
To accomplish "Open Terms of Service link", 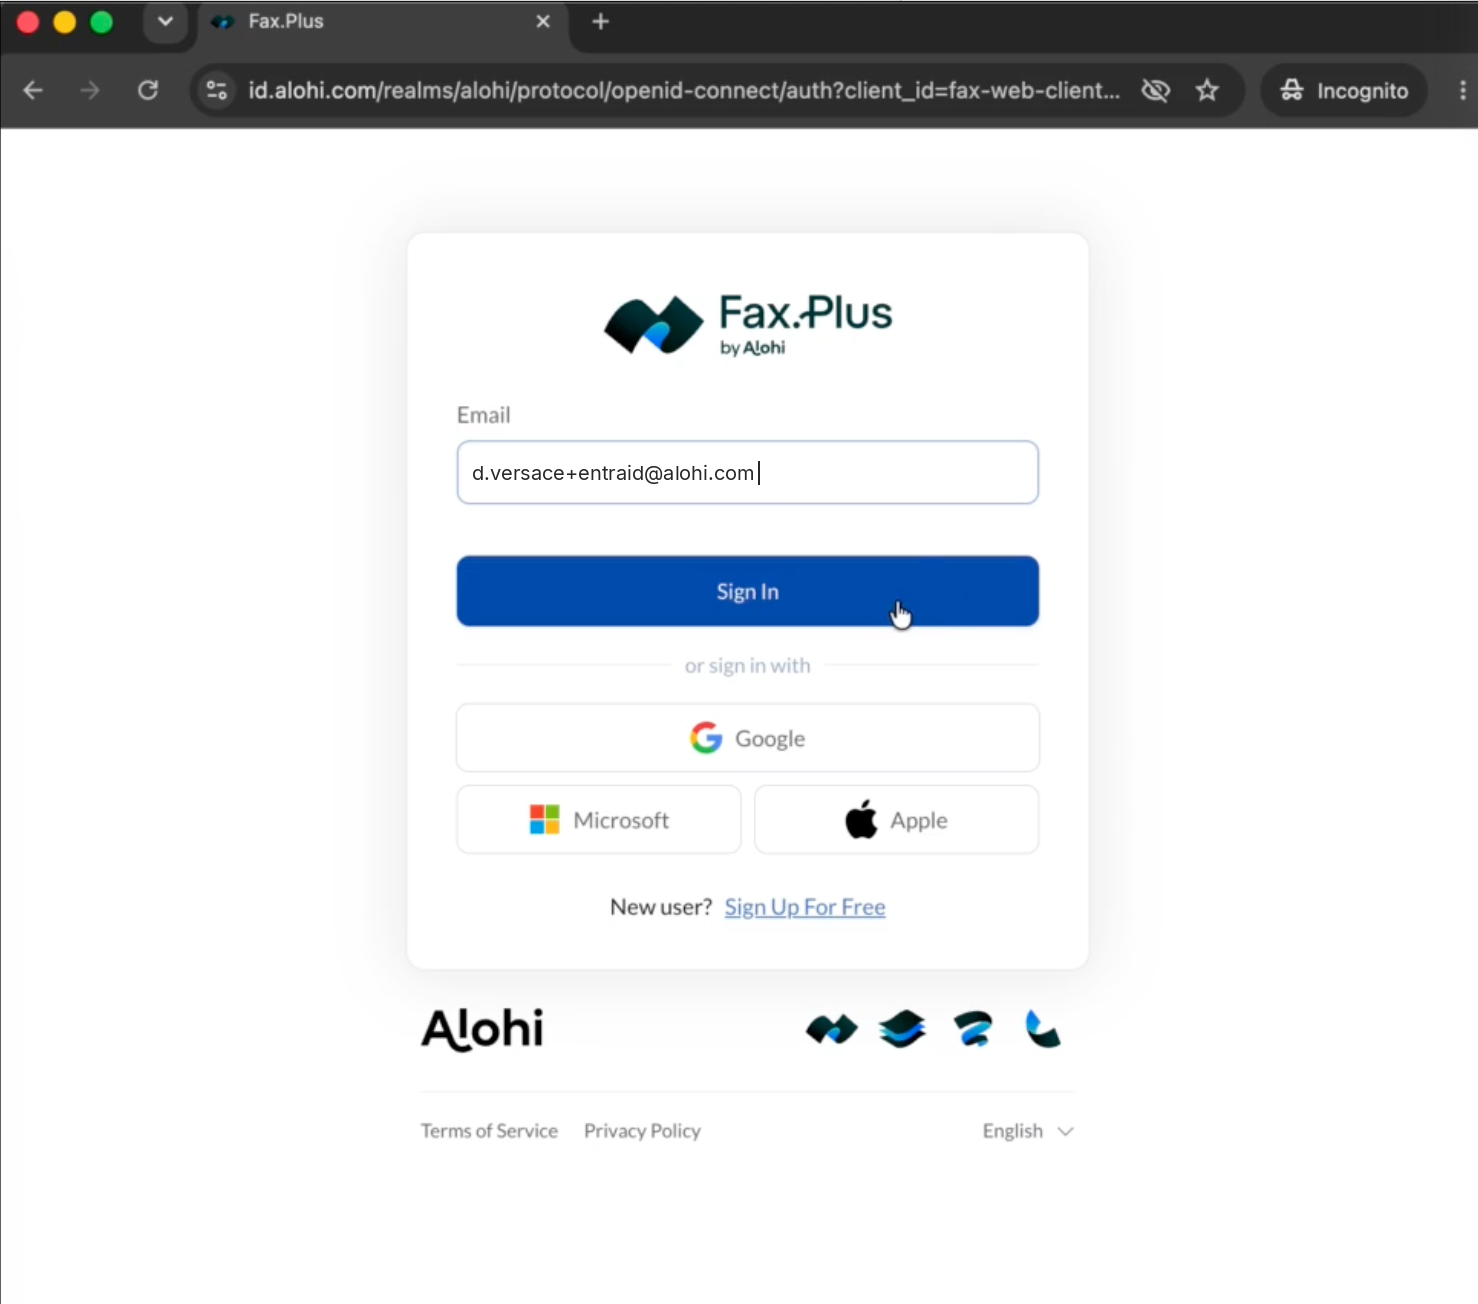I will point(489,1131).
